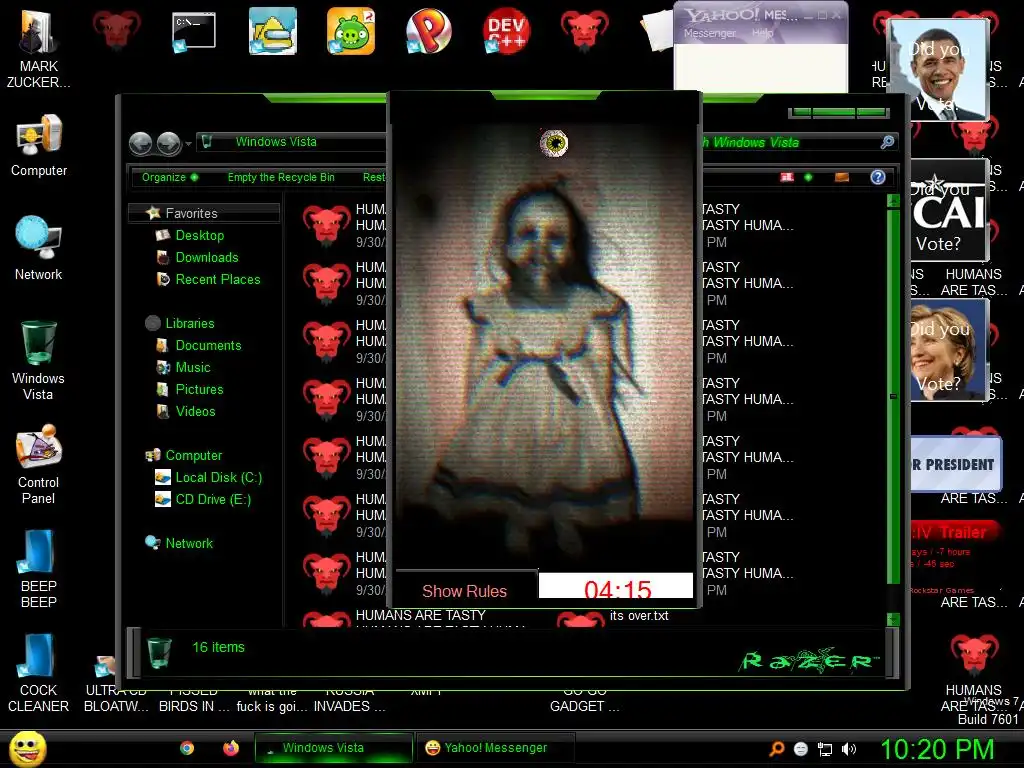This screenshot has width=1024, height=768.
Task: Click the explorer Forward arrow button
Action: 168,143
